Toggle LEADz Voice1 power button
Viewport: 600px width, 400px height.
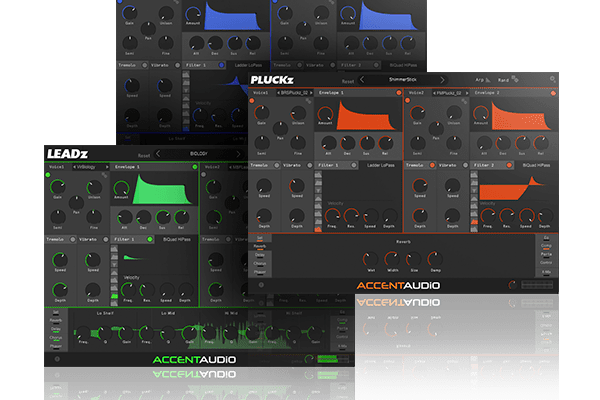(x=48, y=175)
